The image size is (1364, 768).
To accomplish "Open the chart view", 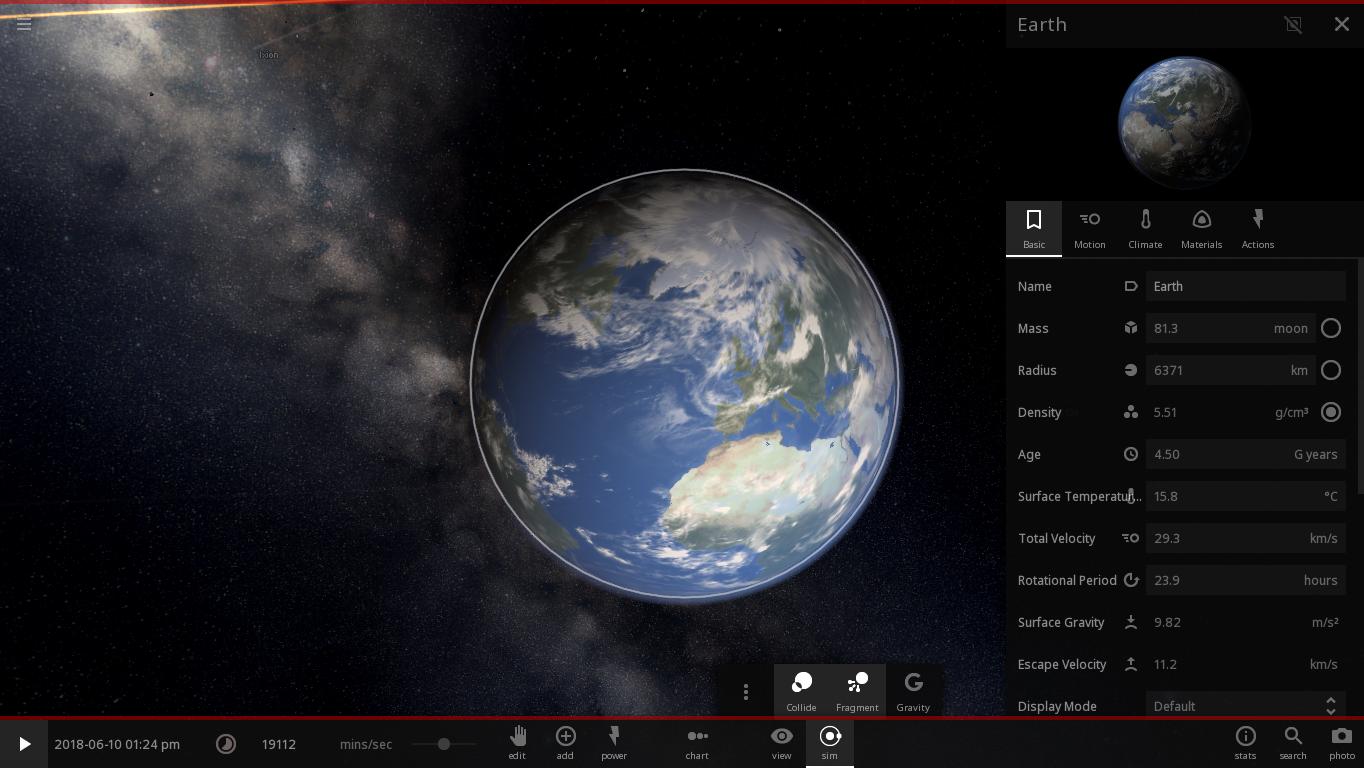I will [697, 743].
